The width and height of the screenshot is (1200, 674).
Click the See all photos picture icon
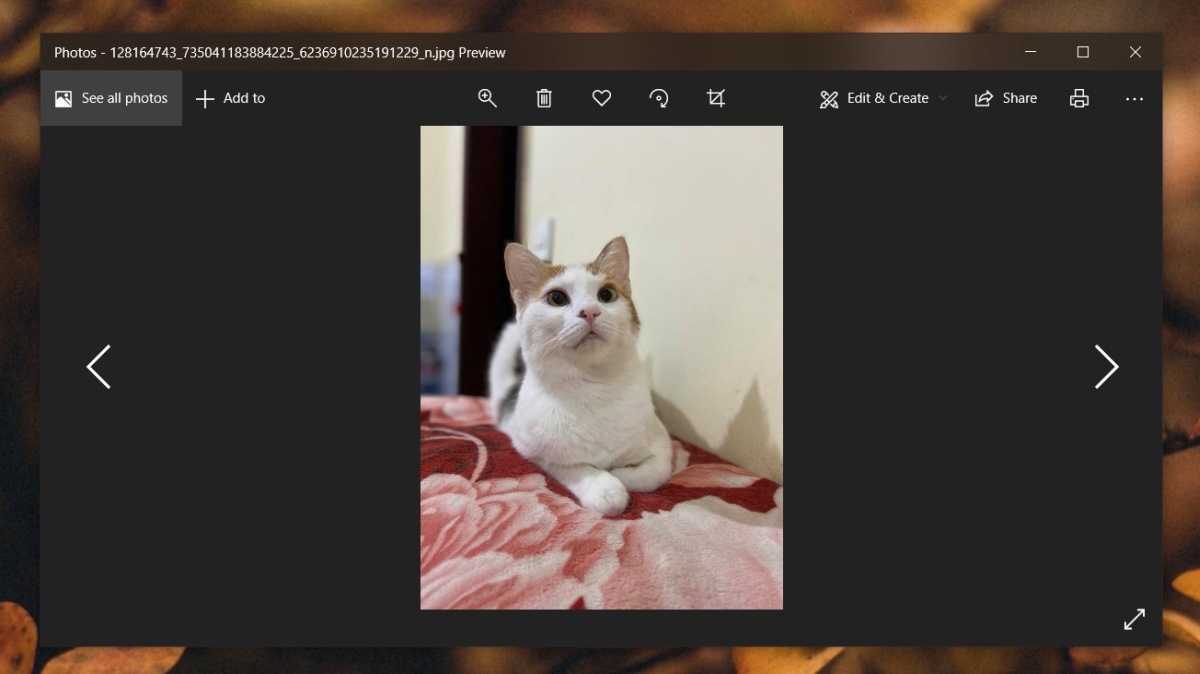63,98
